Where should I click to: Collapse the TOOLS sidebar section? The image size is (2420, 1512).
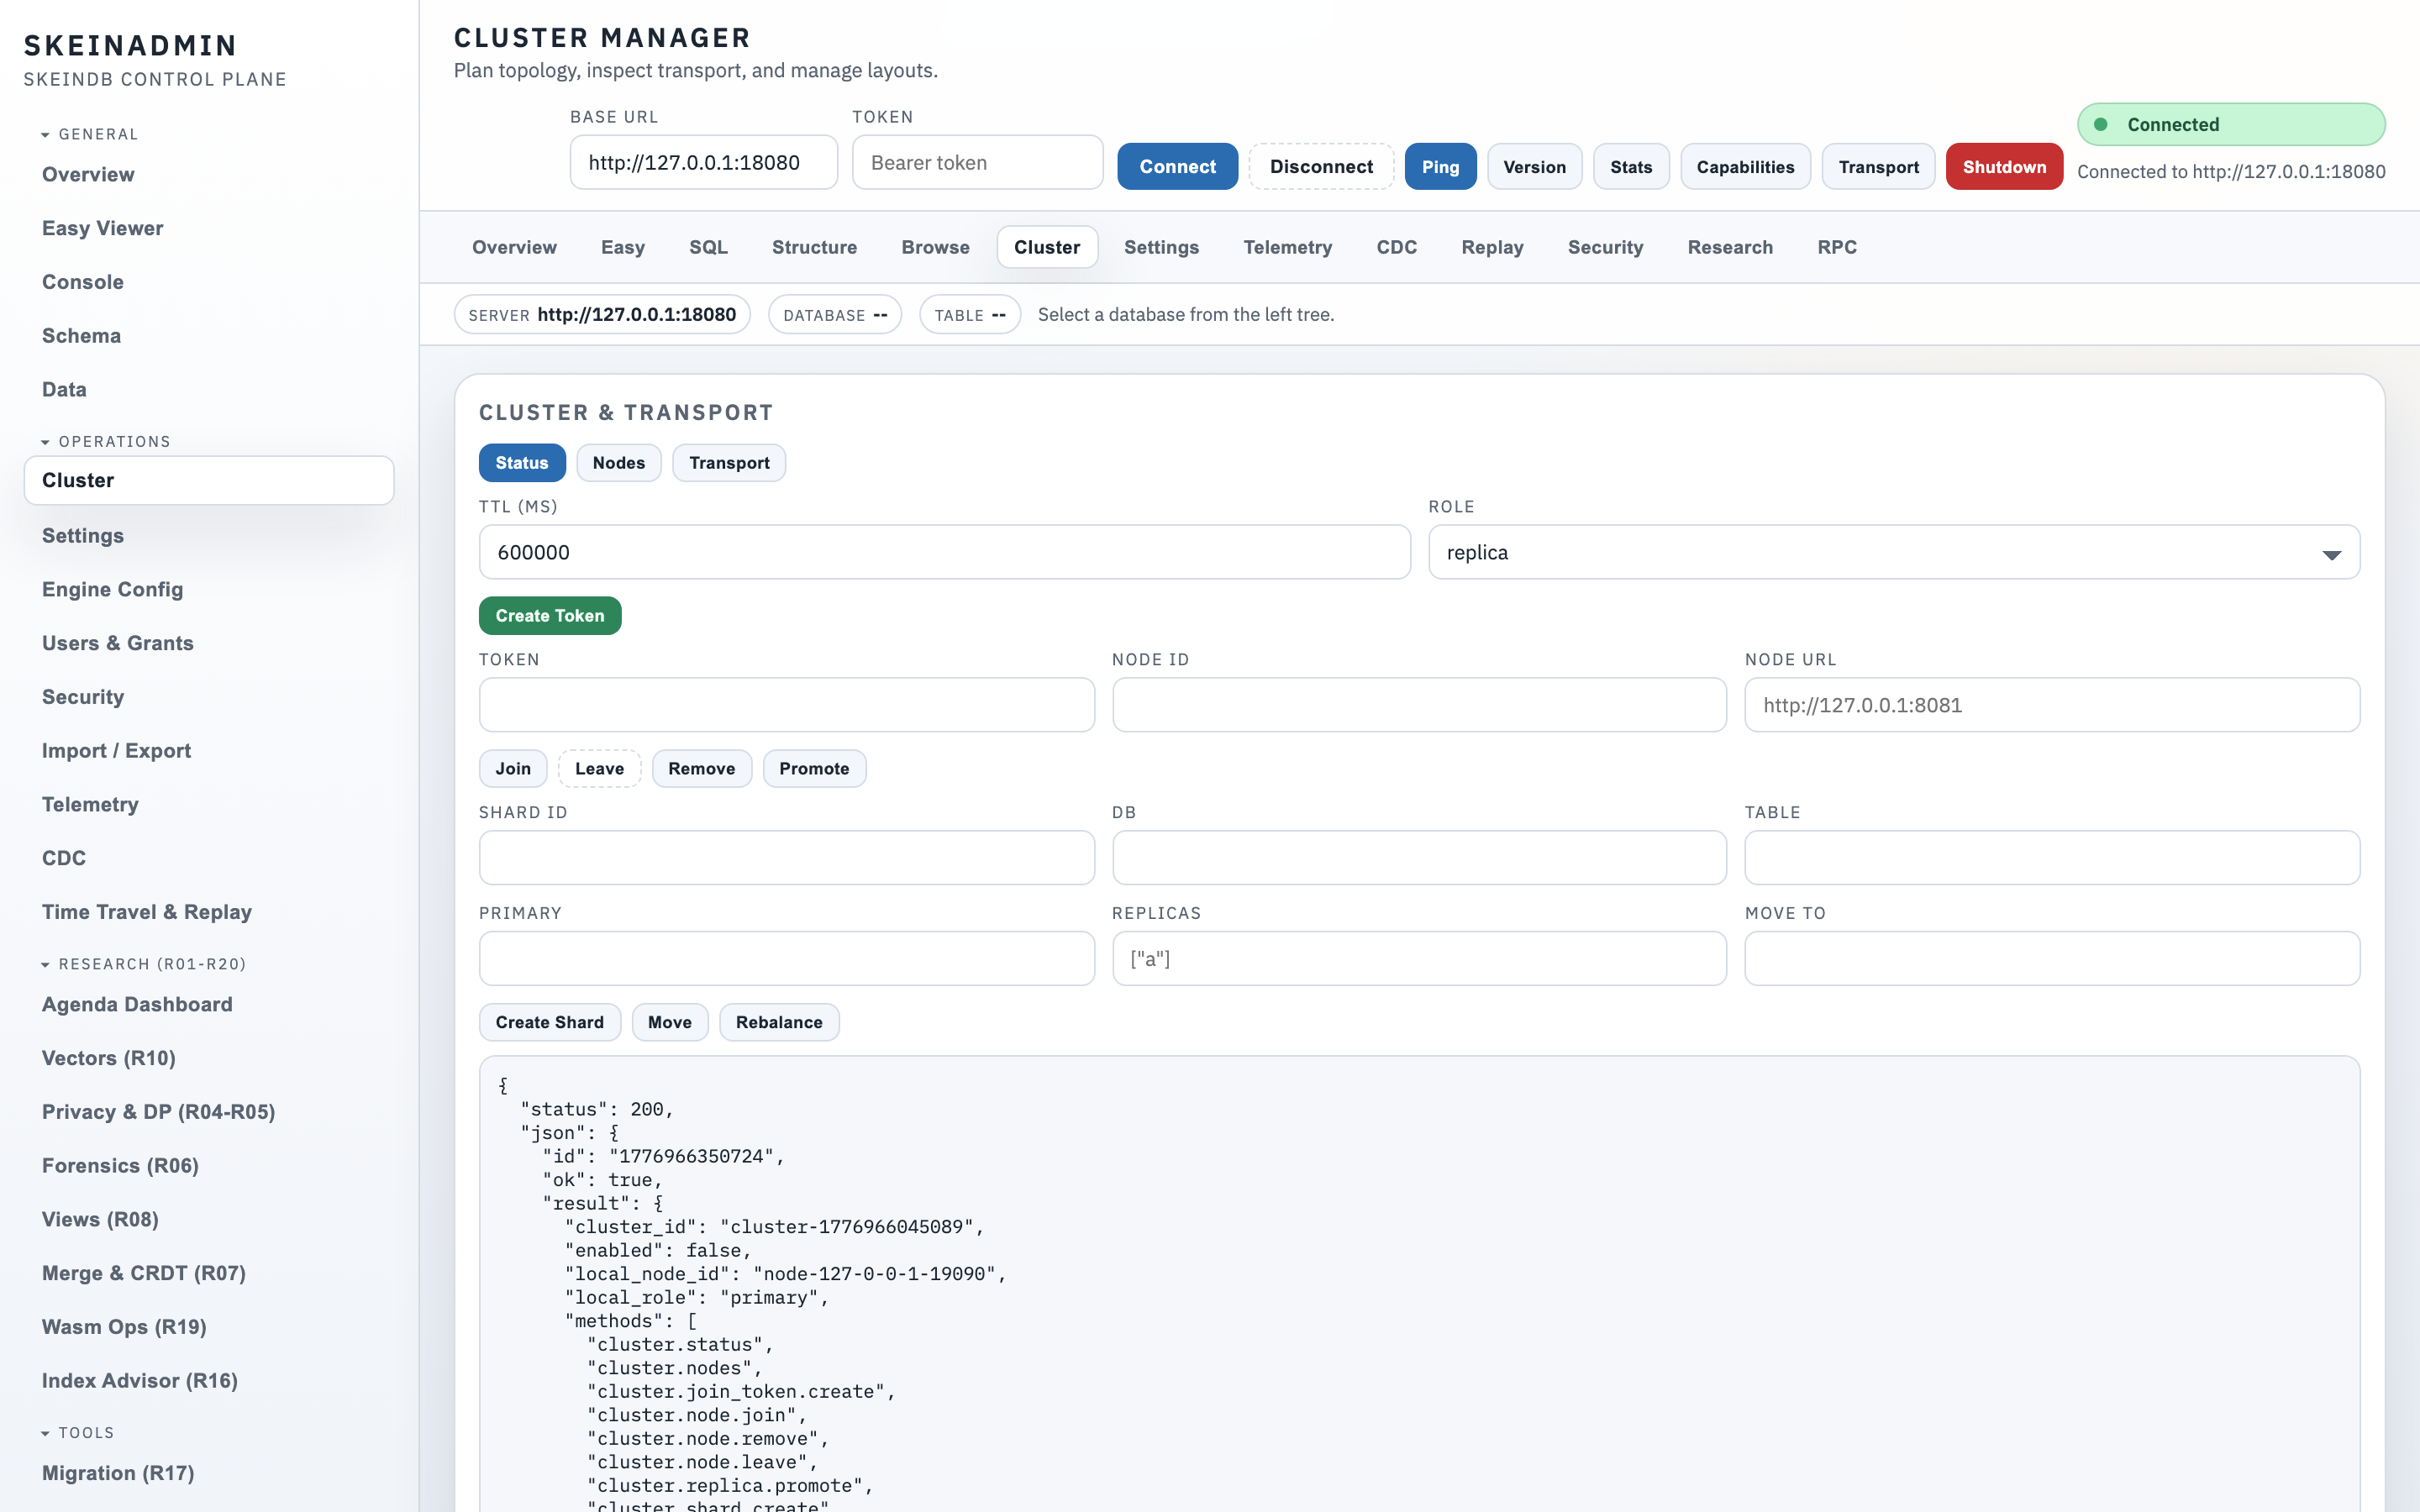pos(78,1432)
